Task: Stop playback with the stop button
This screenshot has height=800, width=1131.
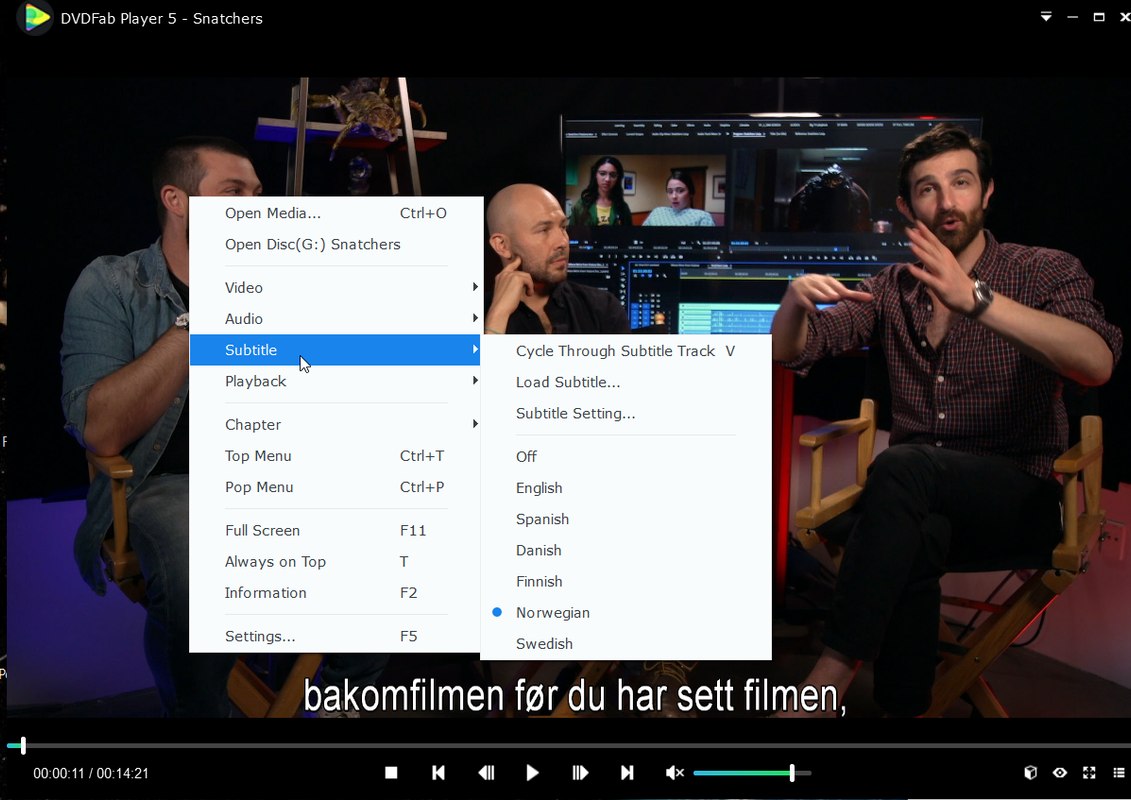Action: tap(391, 773)
